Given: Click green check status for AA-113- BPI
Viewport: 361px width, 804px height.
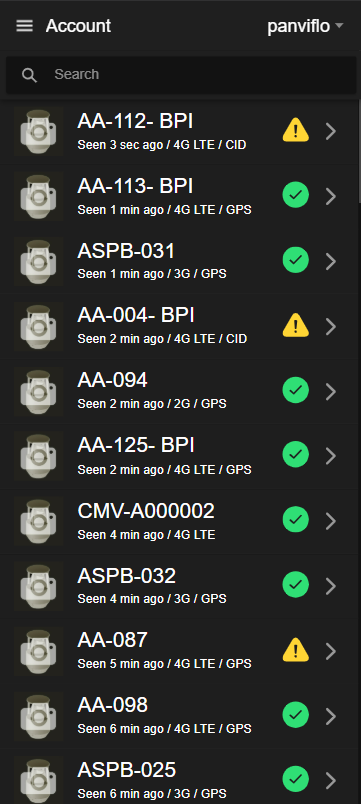Looking at the screenshot, I should pyautogui.click(x=295, y=195).
